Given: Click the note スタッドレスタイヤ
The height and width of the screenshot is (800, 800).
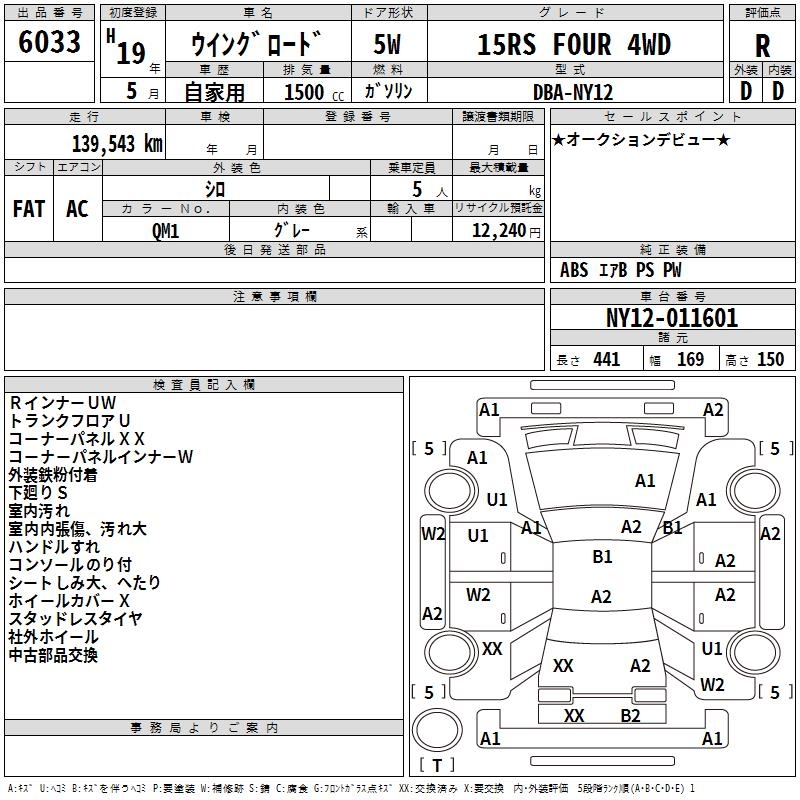Looking at the screenshot, I should pyautogui.click(x=76, y=619).
